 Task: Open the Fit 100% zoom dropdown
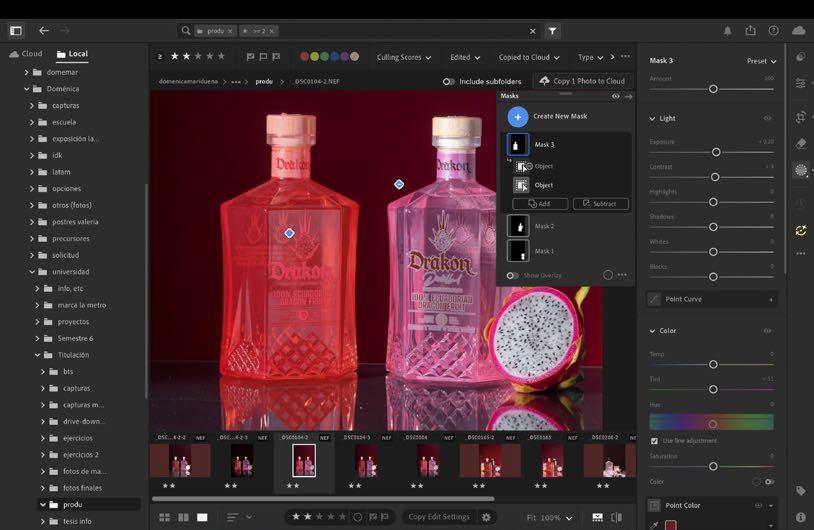(x=550, y=518)
